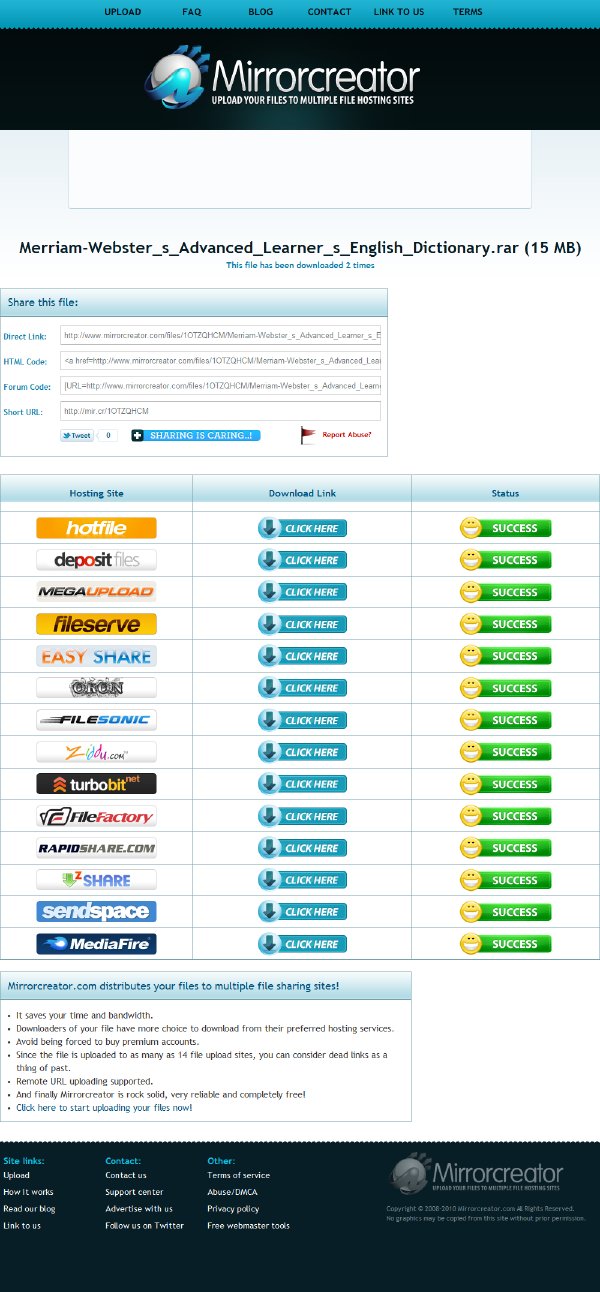Click Hotfile's SUCCESS status badge
The image size is (600, 1292).
click(x=506, y=528)
